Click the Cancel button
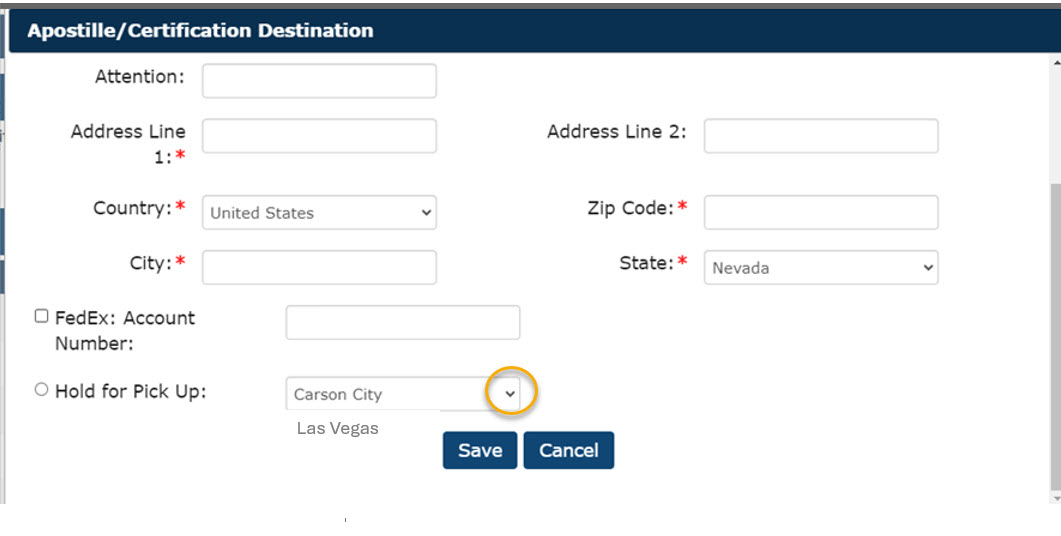The height and width of the screenshot is (536, 1061). [568, 450]
